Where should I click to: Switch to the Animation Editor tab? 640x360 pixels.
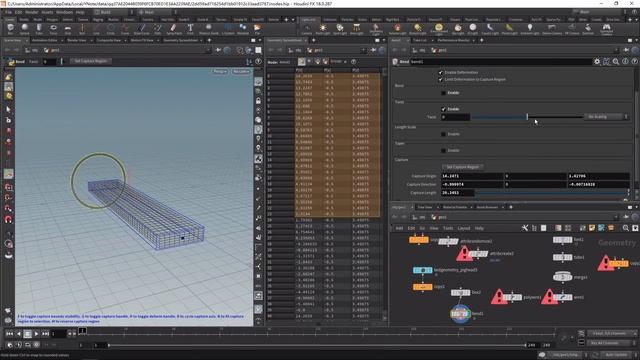tap(45, 40)
